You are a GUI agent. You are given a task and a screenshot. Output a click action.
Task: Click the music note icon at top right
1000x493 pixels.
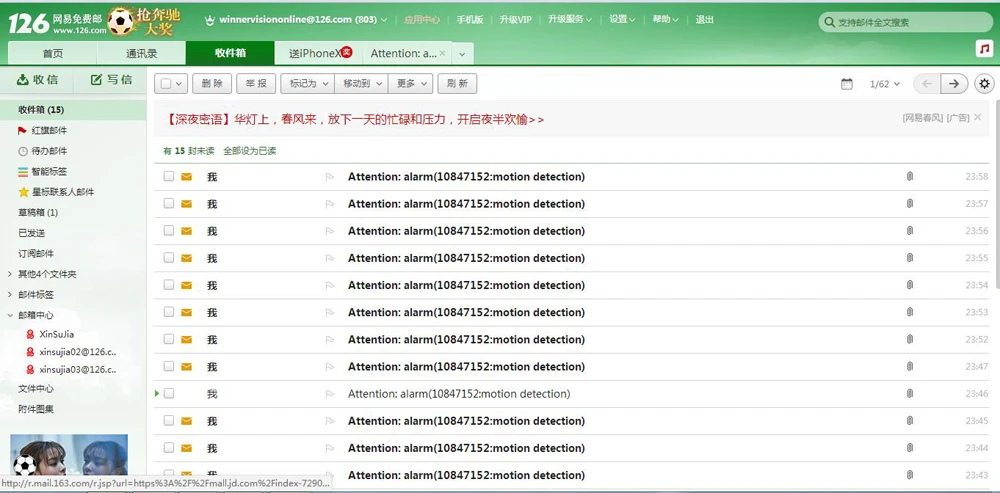point(985,48)
